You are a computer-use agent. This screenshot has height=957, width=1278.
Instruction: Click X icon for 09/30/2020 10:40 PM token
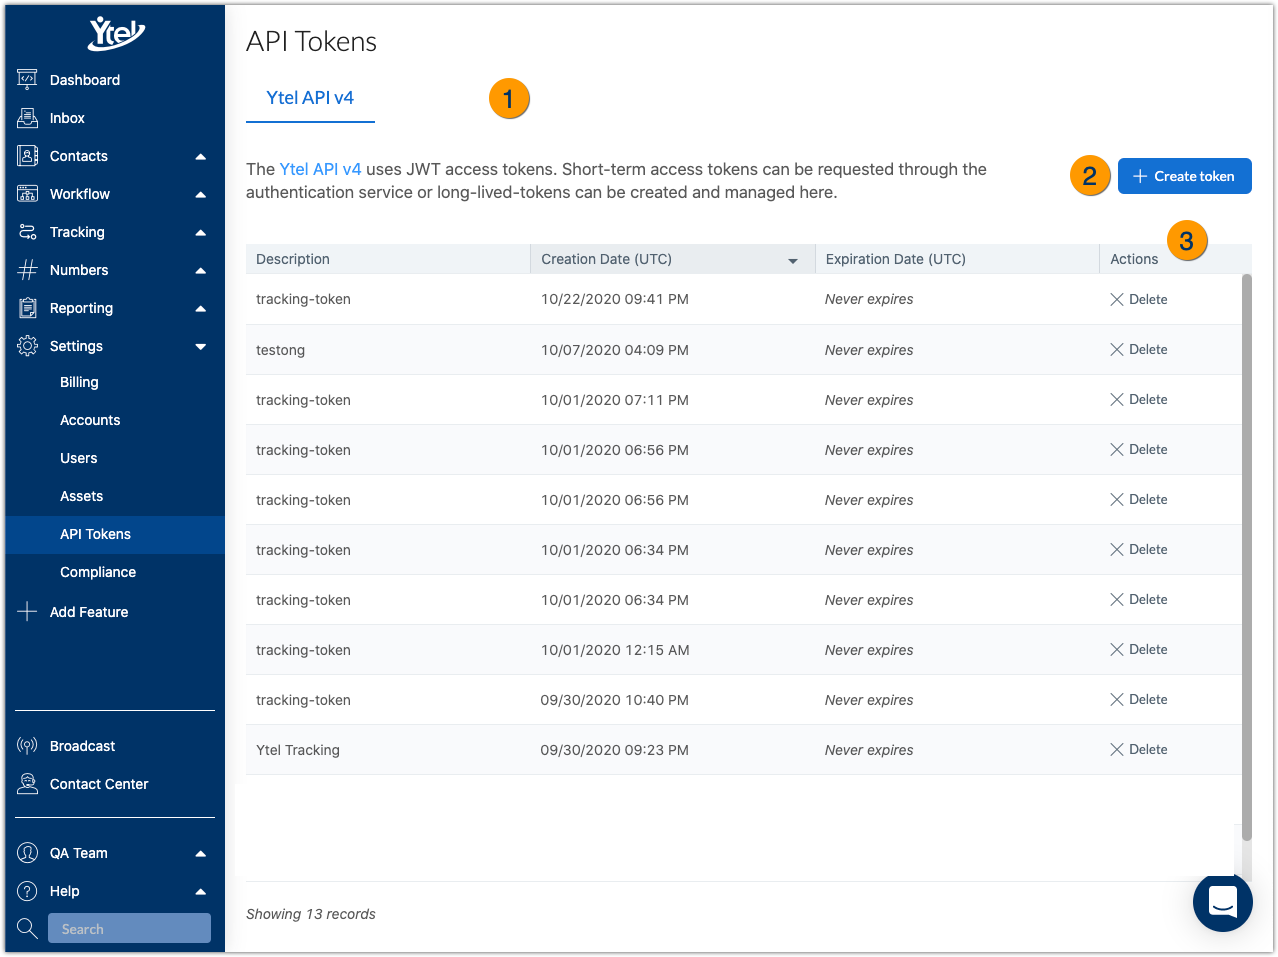(1117, 700)
